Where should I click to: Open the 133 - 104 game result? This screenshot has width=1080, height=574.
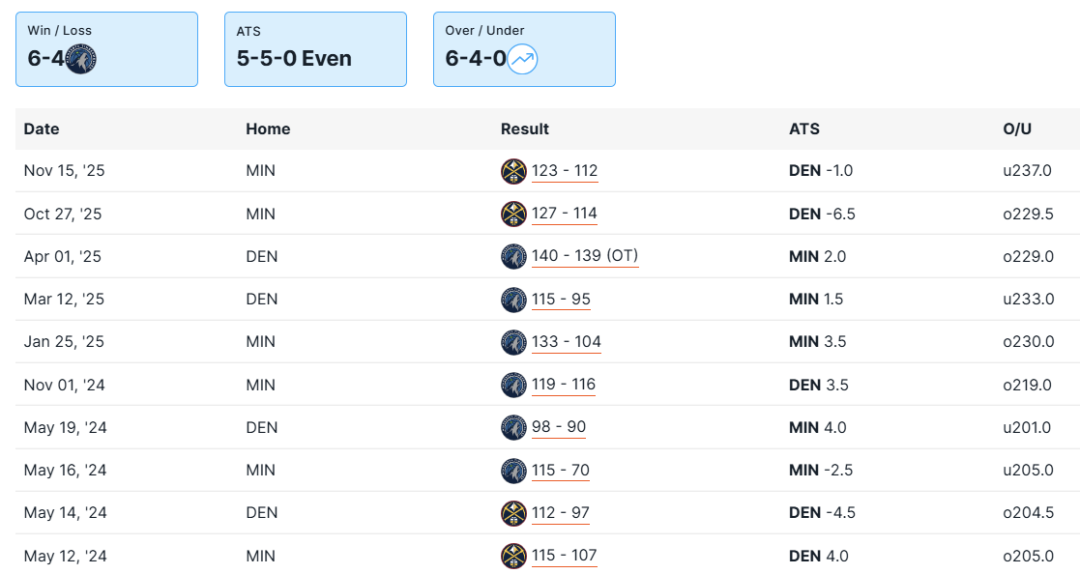(x=566, y=342)
